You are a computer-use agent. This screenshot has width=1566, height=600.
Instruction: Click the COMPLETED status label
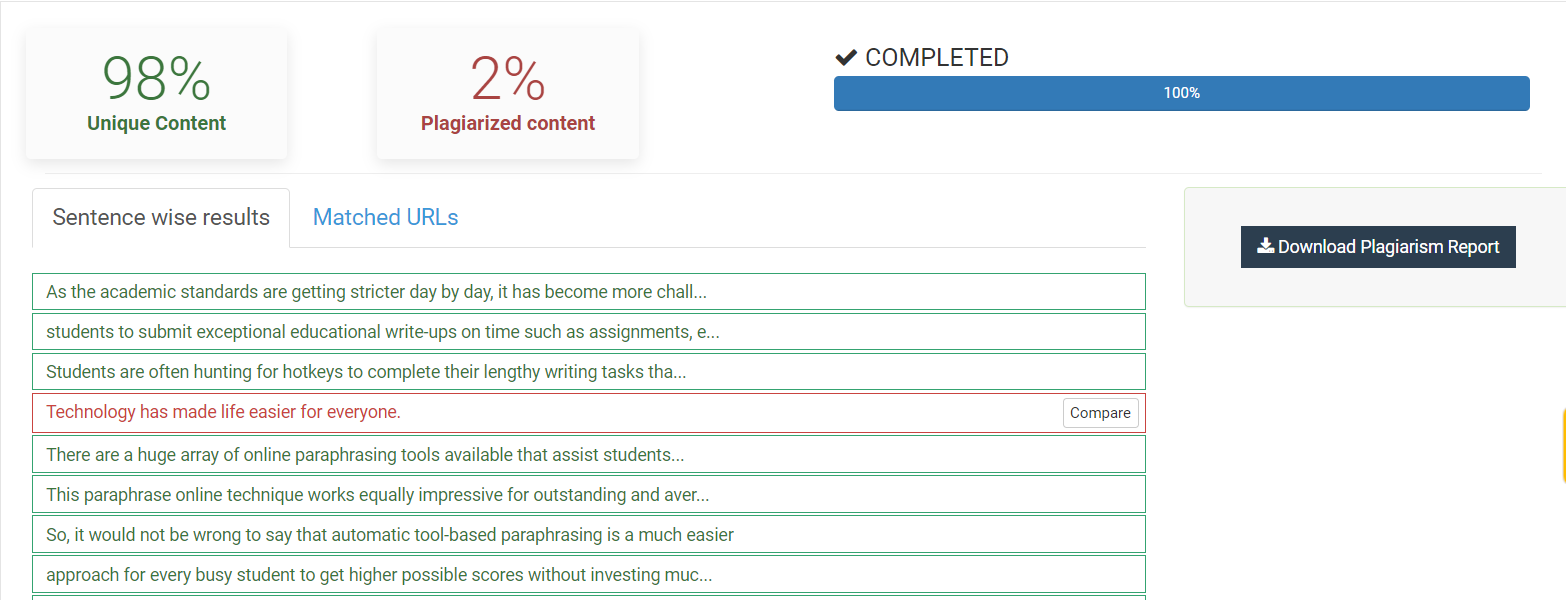coord(936,58)
